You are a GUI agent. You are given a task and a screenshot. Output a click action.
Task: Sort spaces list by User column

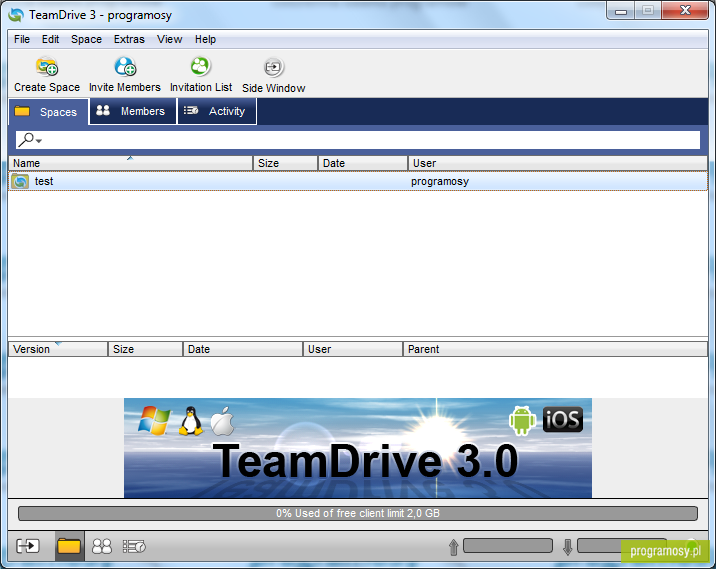click(558, 163)
